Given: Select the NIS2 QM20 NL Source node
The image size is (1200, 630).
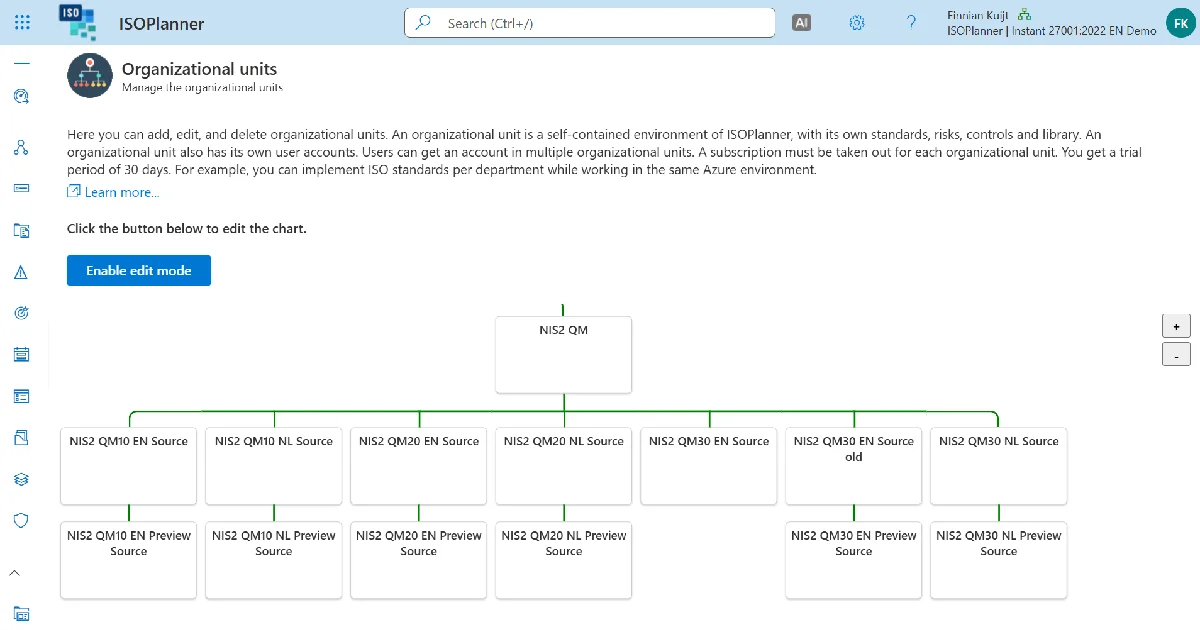Looking at the screenshot, I should (564, 466).
